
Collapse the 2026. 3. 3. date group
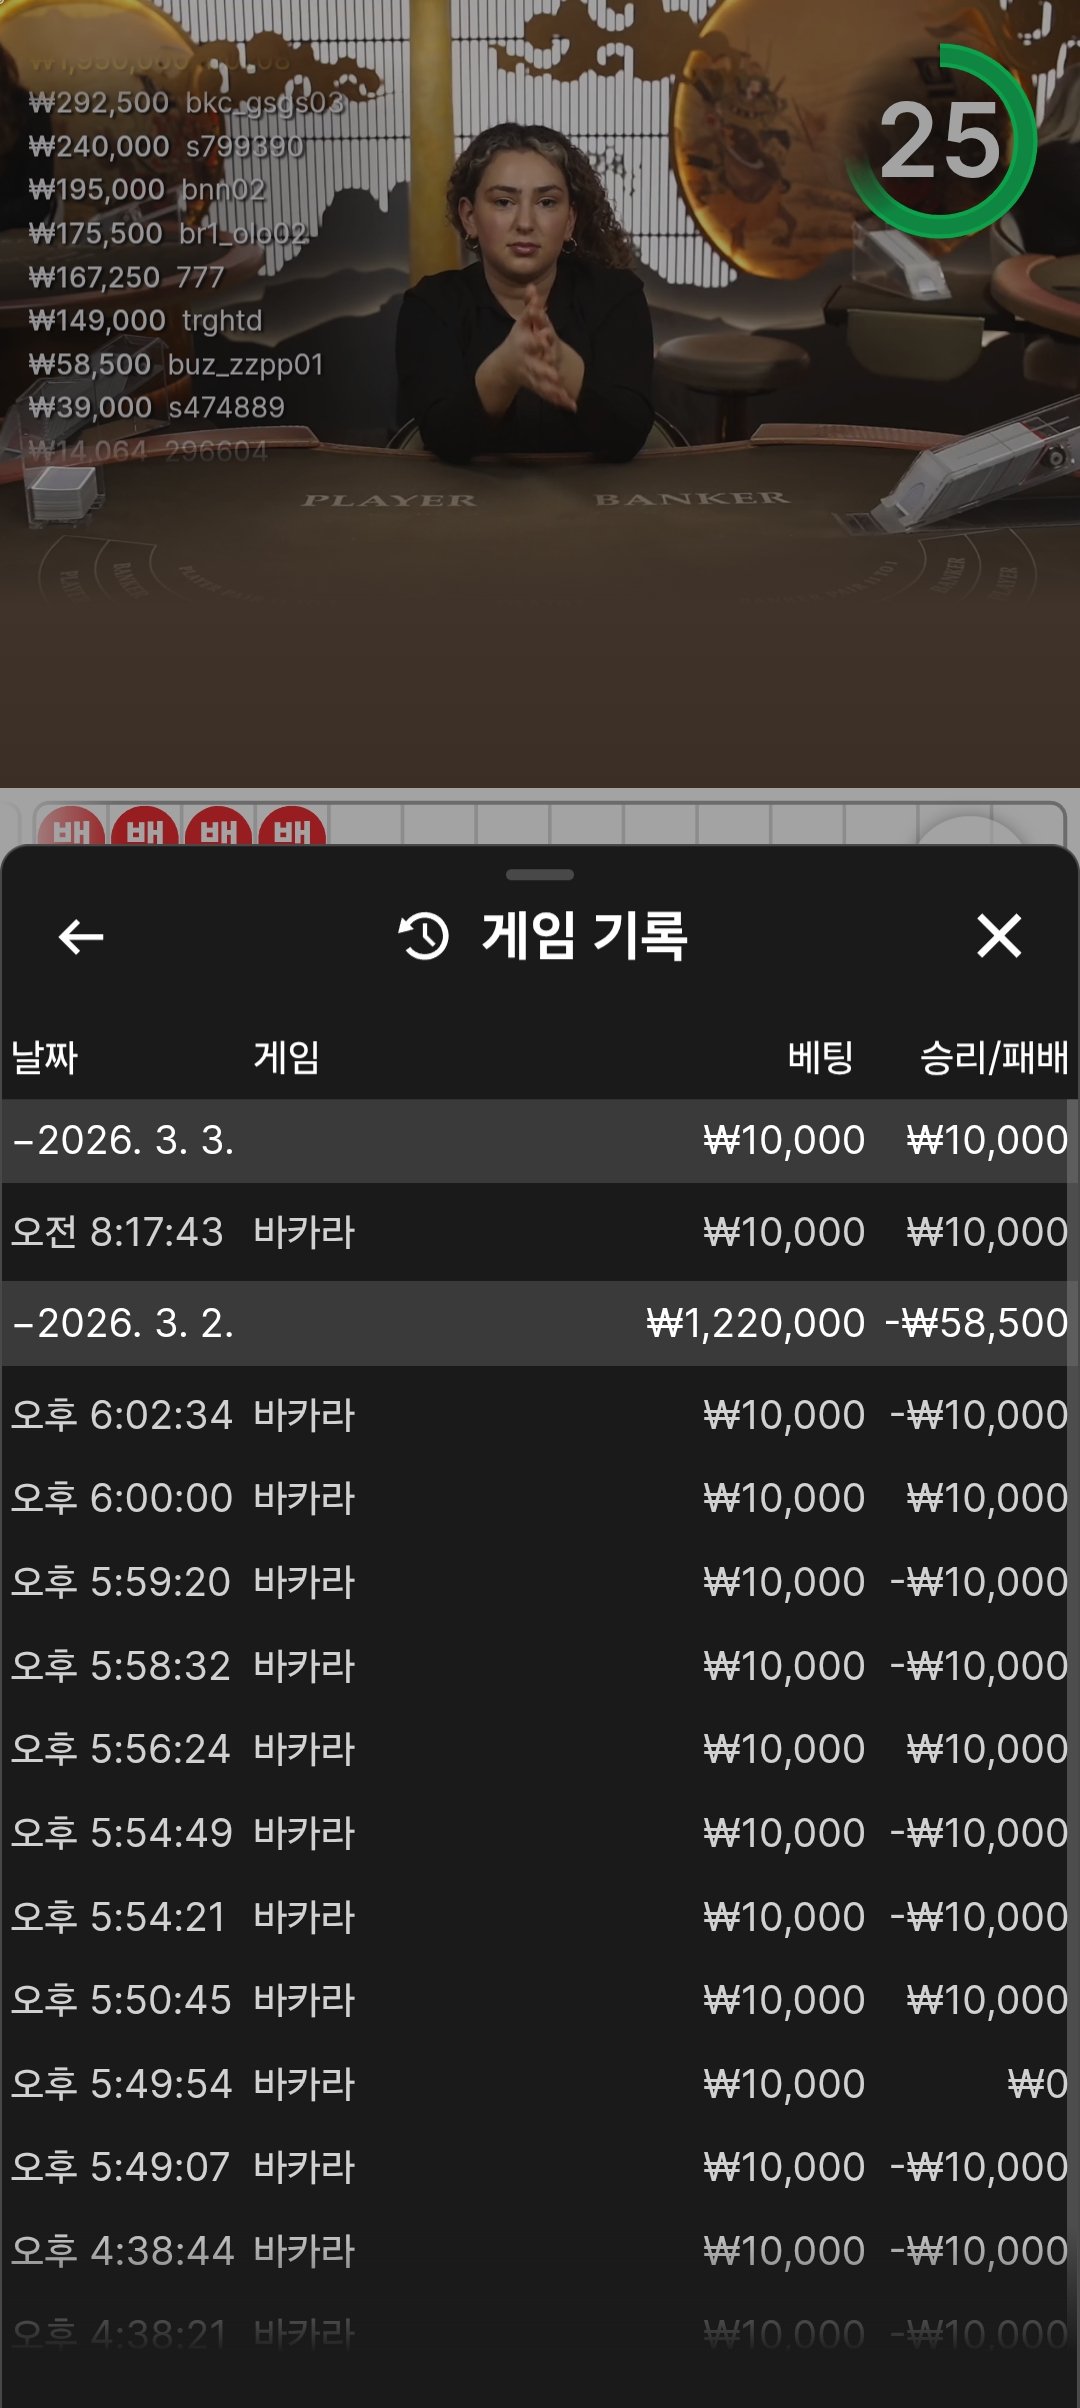(x=124, y=1141)
